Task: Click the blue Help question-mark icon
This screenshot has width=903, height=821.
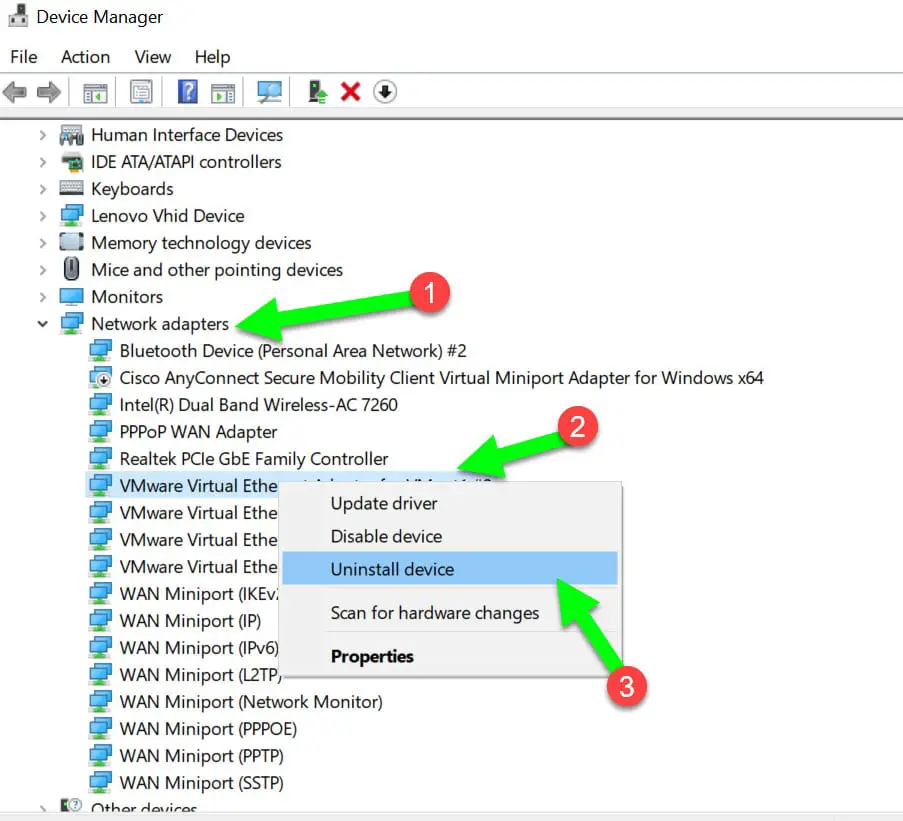Action: click(x=188, y=92)
